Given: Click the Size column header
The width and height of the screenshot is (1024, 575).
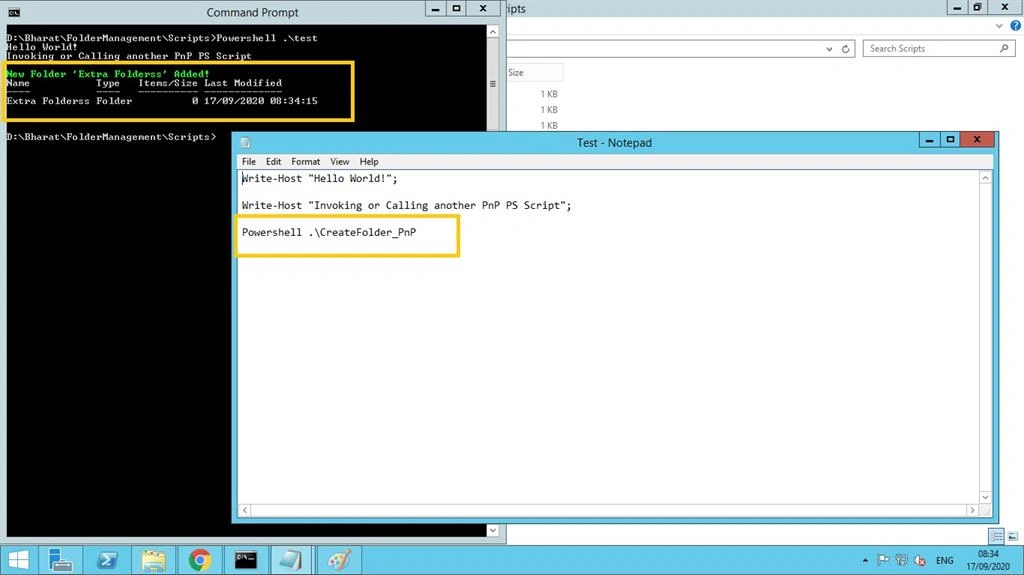Looking at the screenshot, I should click(534, 73).
